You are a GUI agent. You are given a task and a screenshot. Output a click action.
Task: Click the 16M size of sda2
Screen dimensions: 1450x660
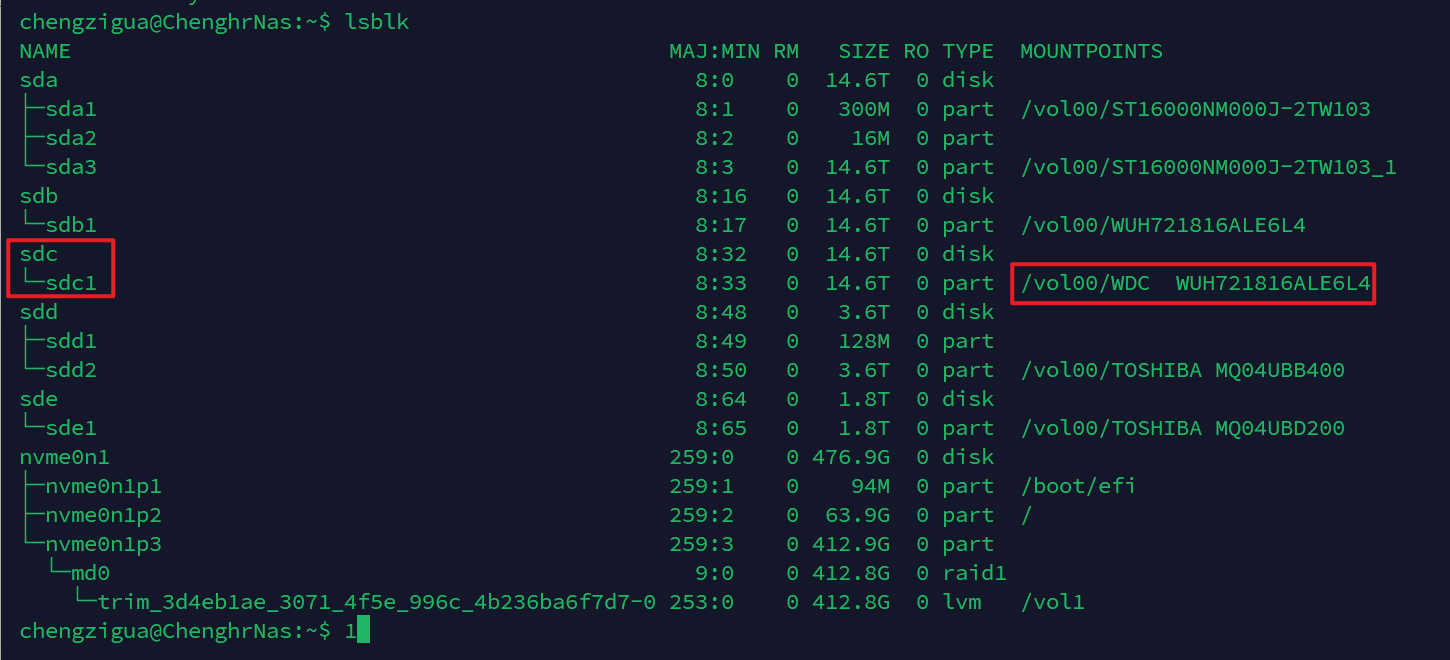click(871, 138)
